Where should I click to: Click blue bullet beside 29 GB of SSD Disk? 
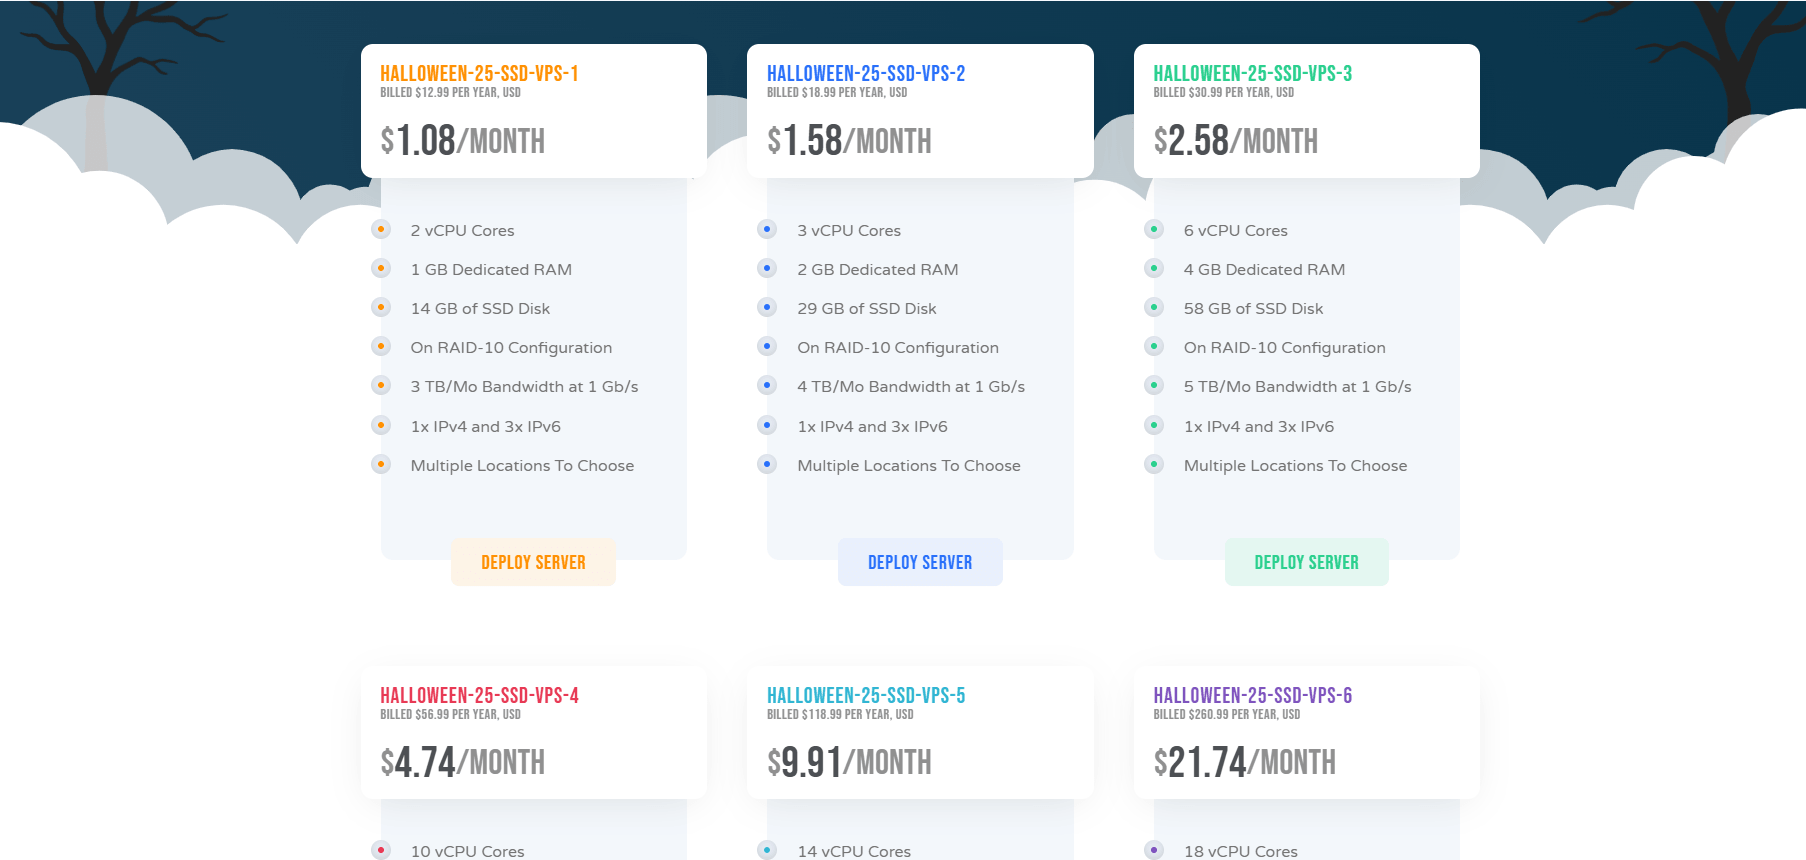[x=767, y=308]
